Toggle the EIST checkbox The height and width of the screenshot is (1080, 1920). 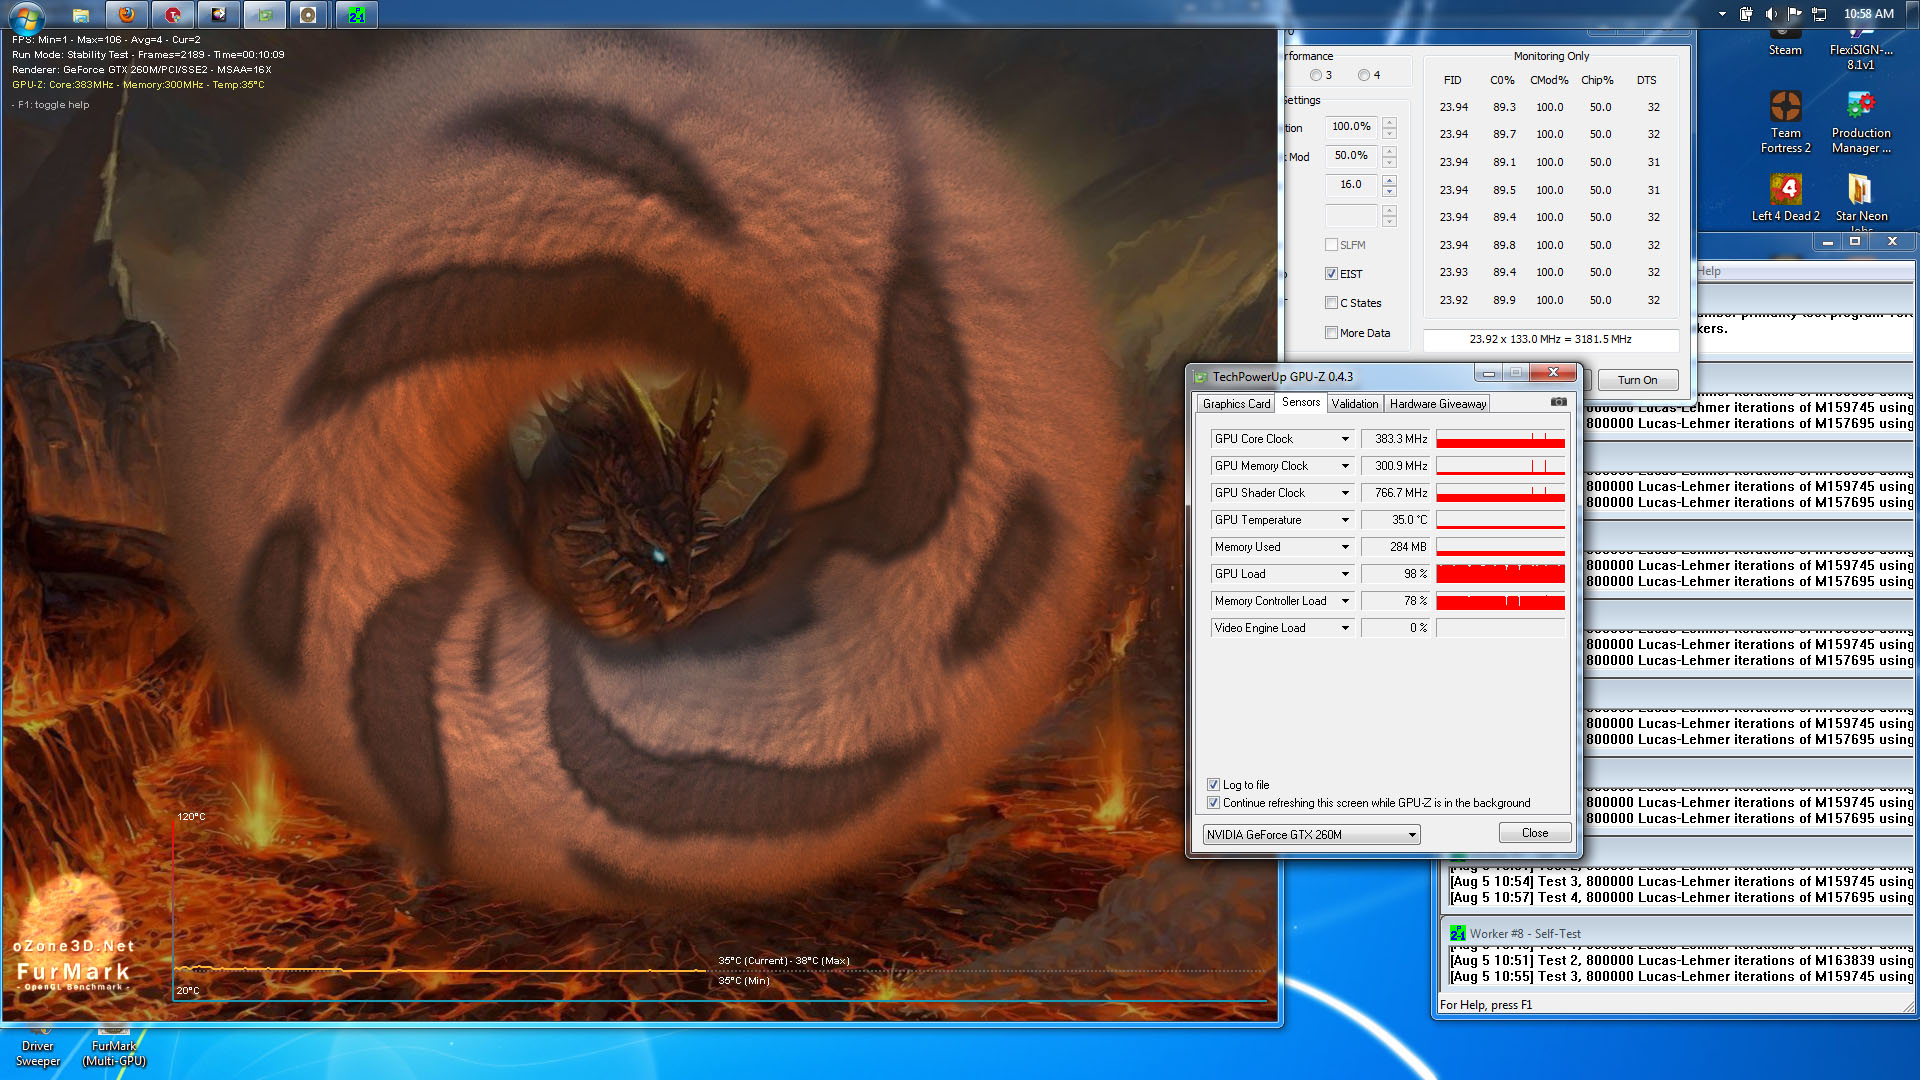pyautogui.click(x=1331, y=274)
